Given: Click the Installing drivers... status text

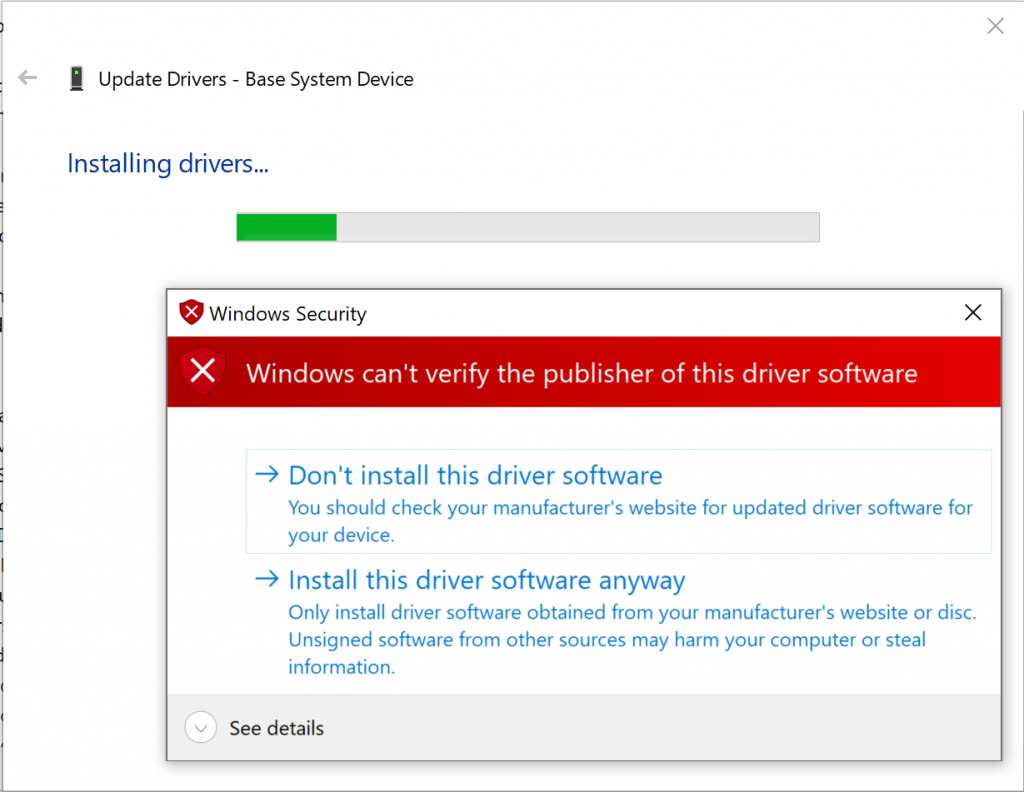Looking at the screenshot, I should (167, 163).
